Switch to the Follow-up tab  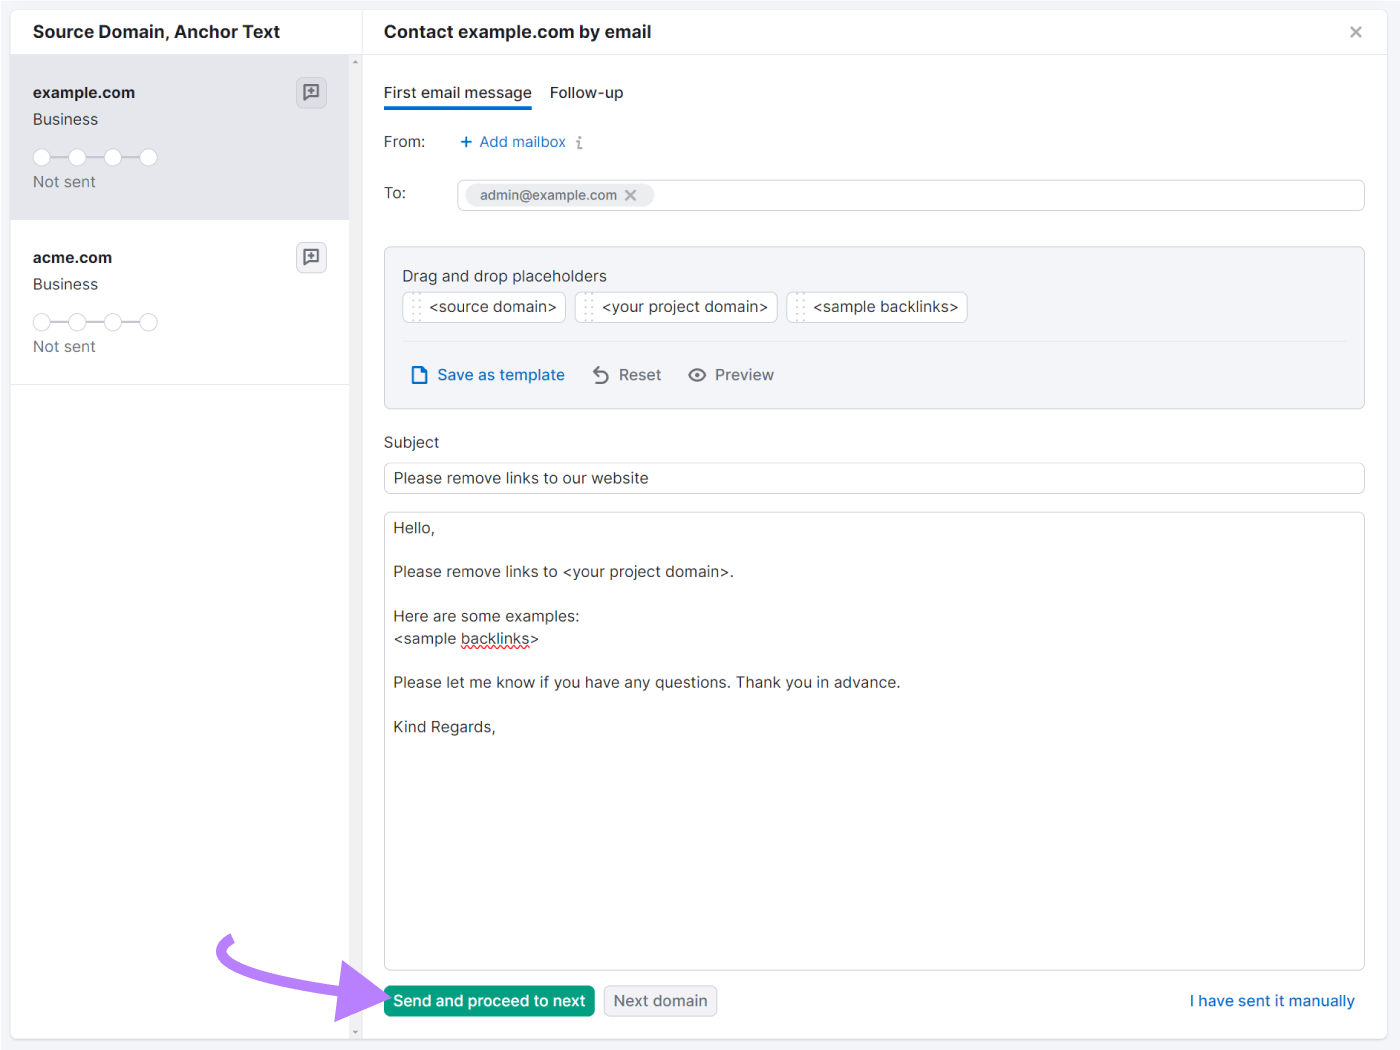(x=587, y=92)
